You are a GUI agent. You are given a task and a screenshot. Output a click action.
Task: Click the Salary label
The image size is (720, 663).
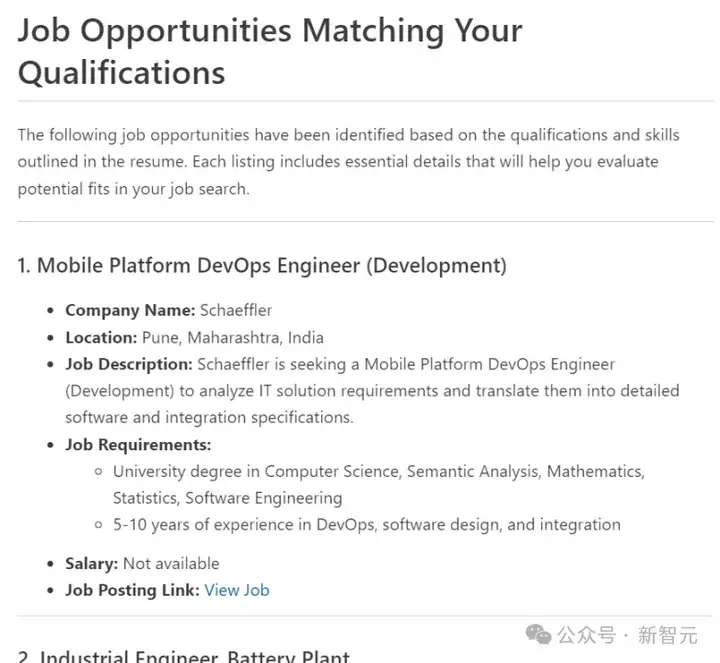point(92,563)
